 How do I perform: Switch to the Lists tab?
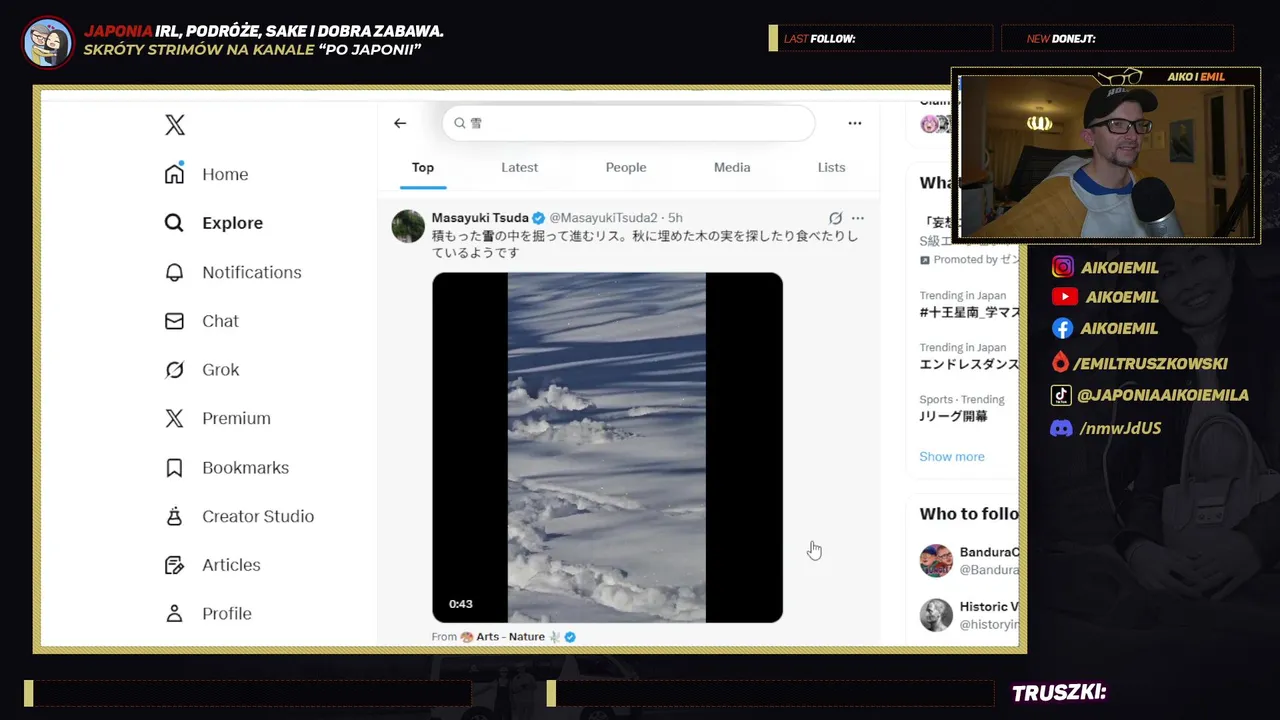pos(831,168)
